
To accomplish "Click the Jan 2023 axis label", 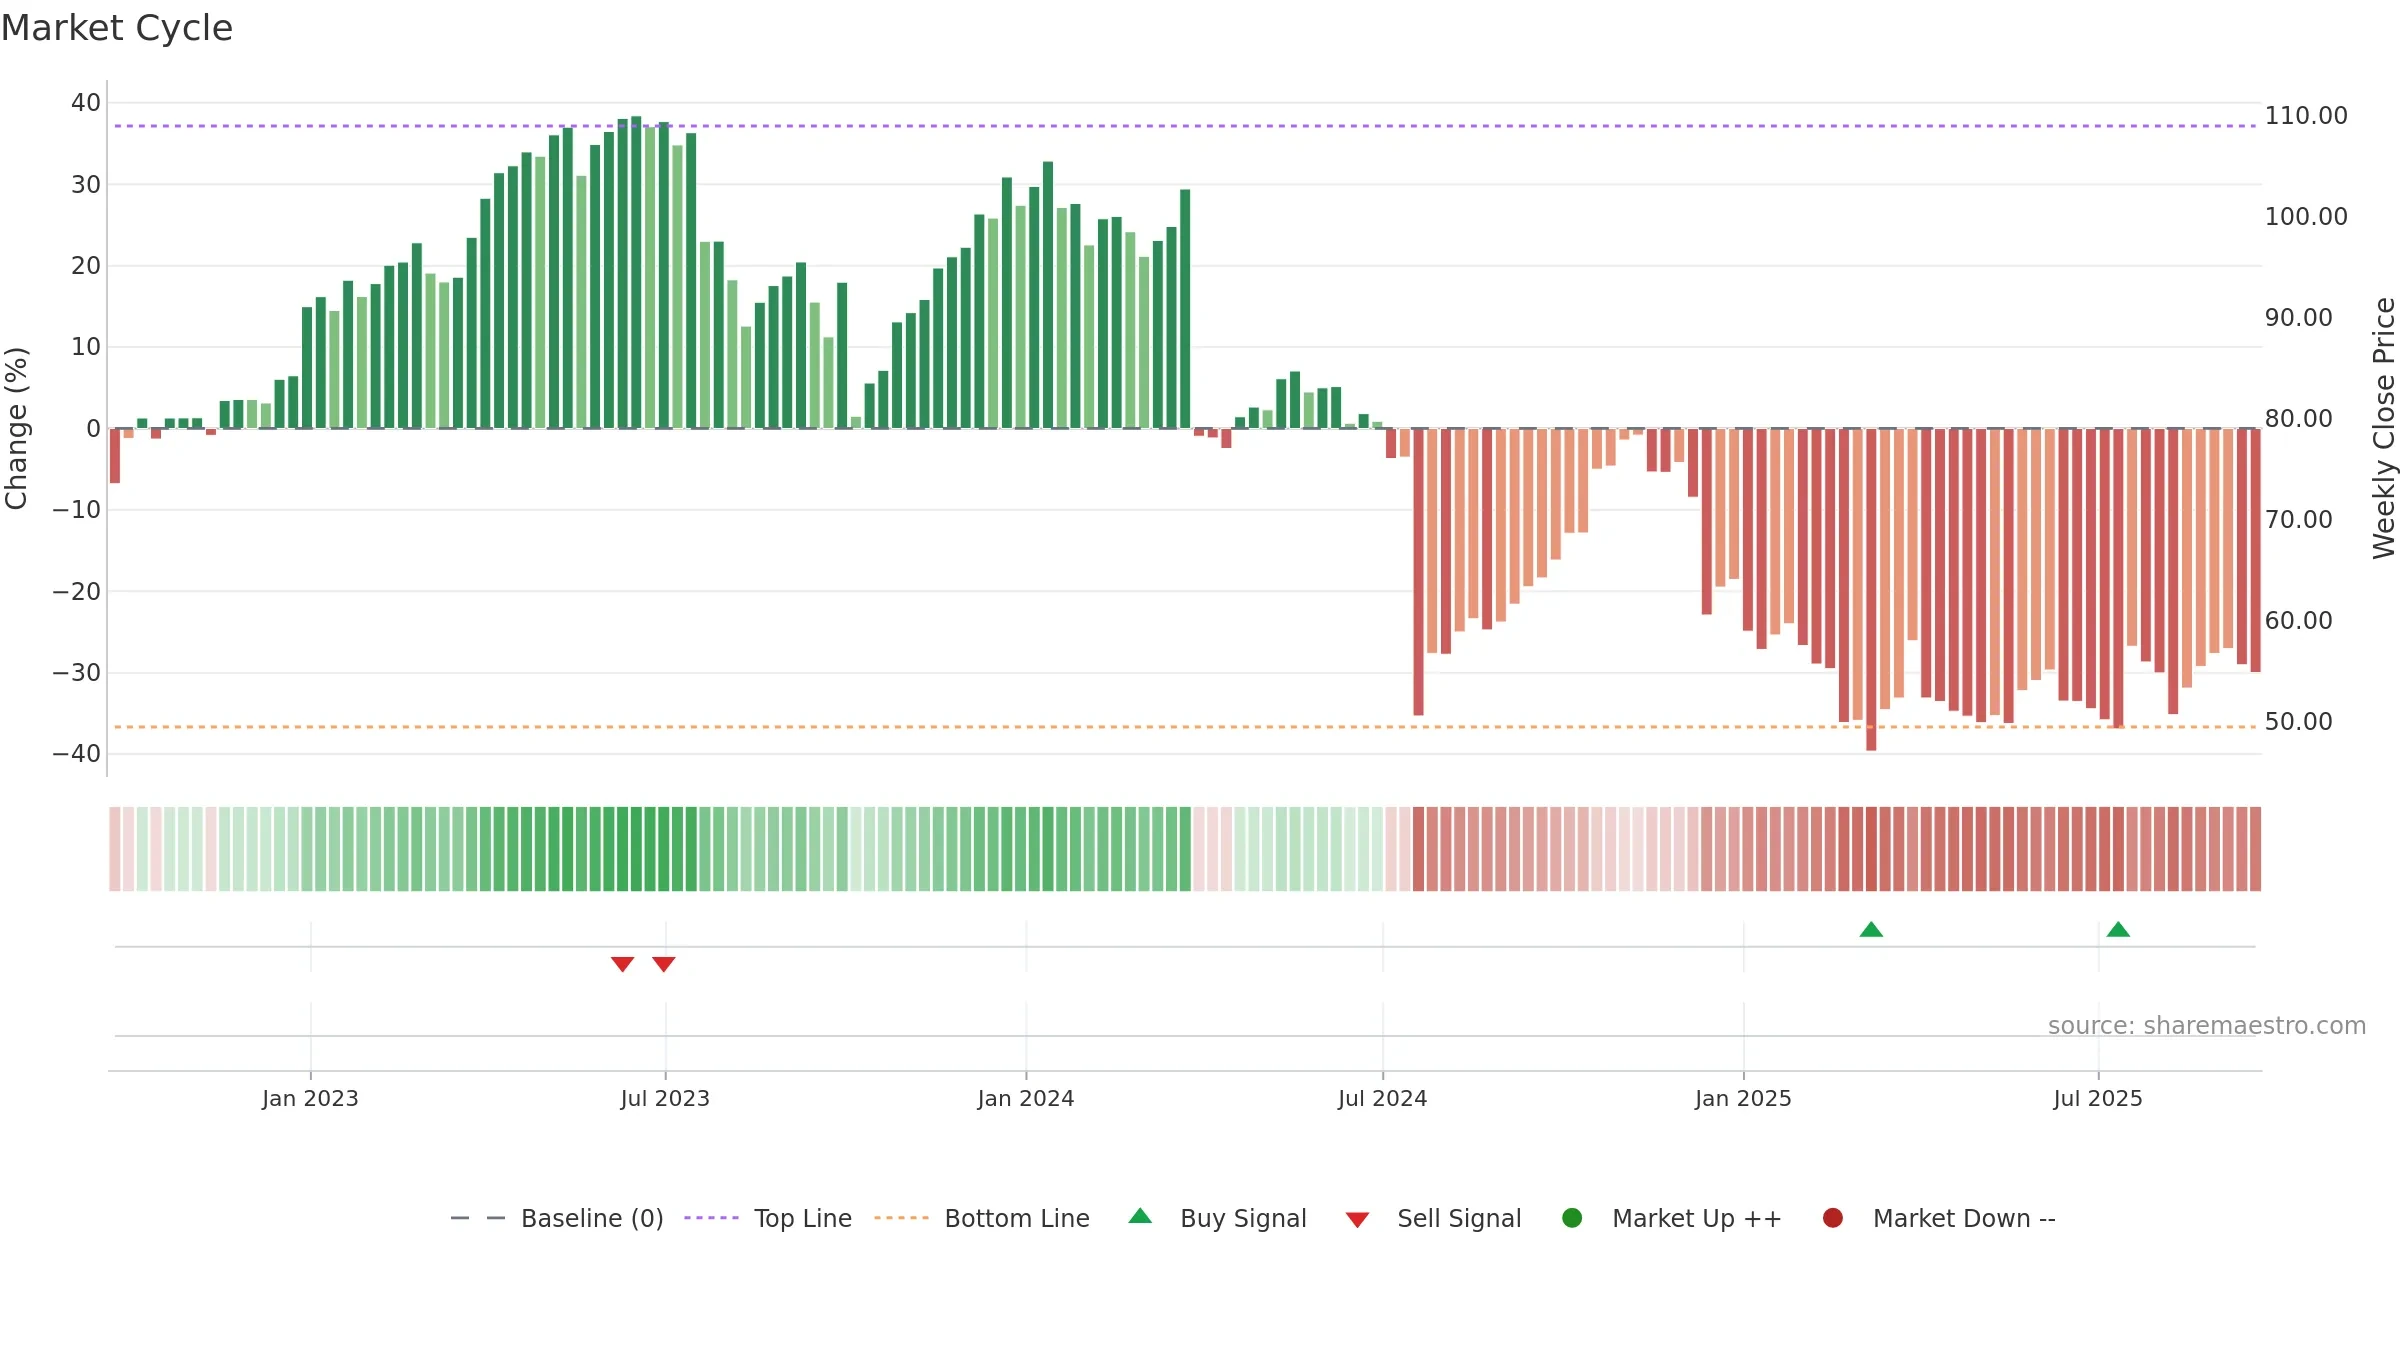I will (x=310, y=1098).
